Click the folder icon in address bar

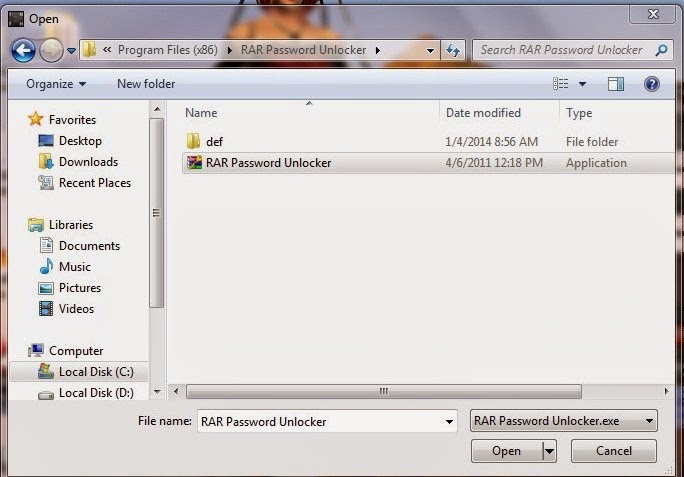(89, 50)
